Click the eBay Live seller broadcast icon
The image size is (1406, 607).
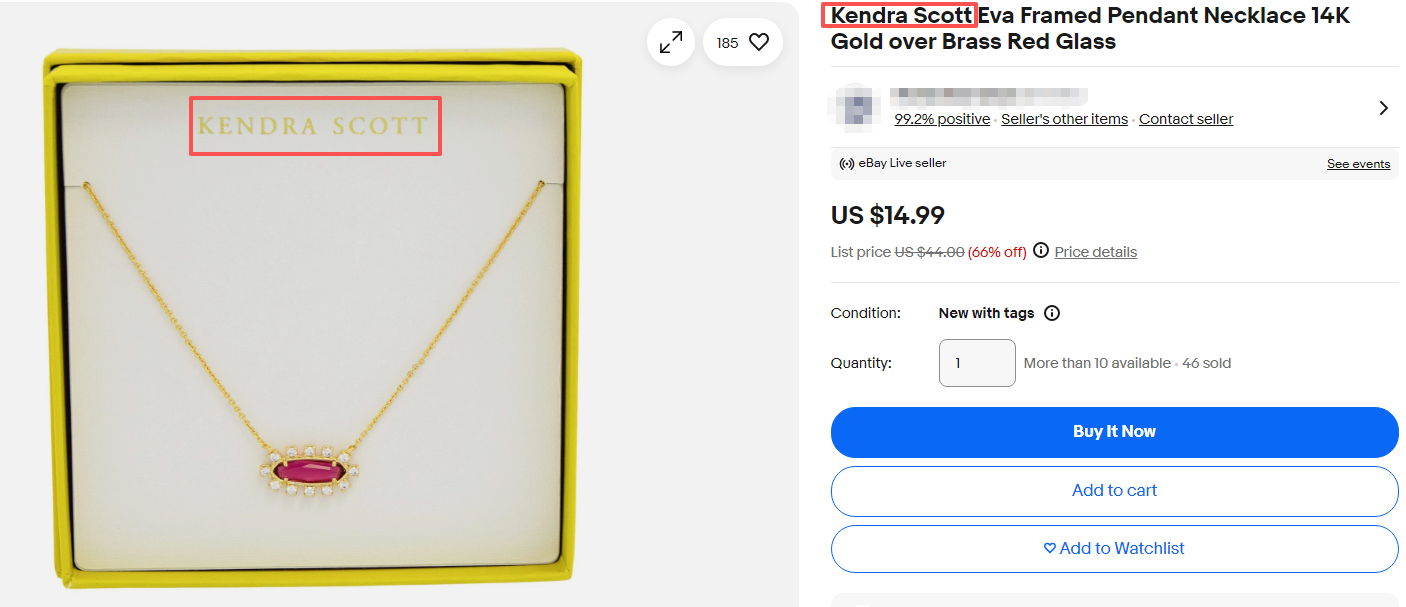pos(846,163)
